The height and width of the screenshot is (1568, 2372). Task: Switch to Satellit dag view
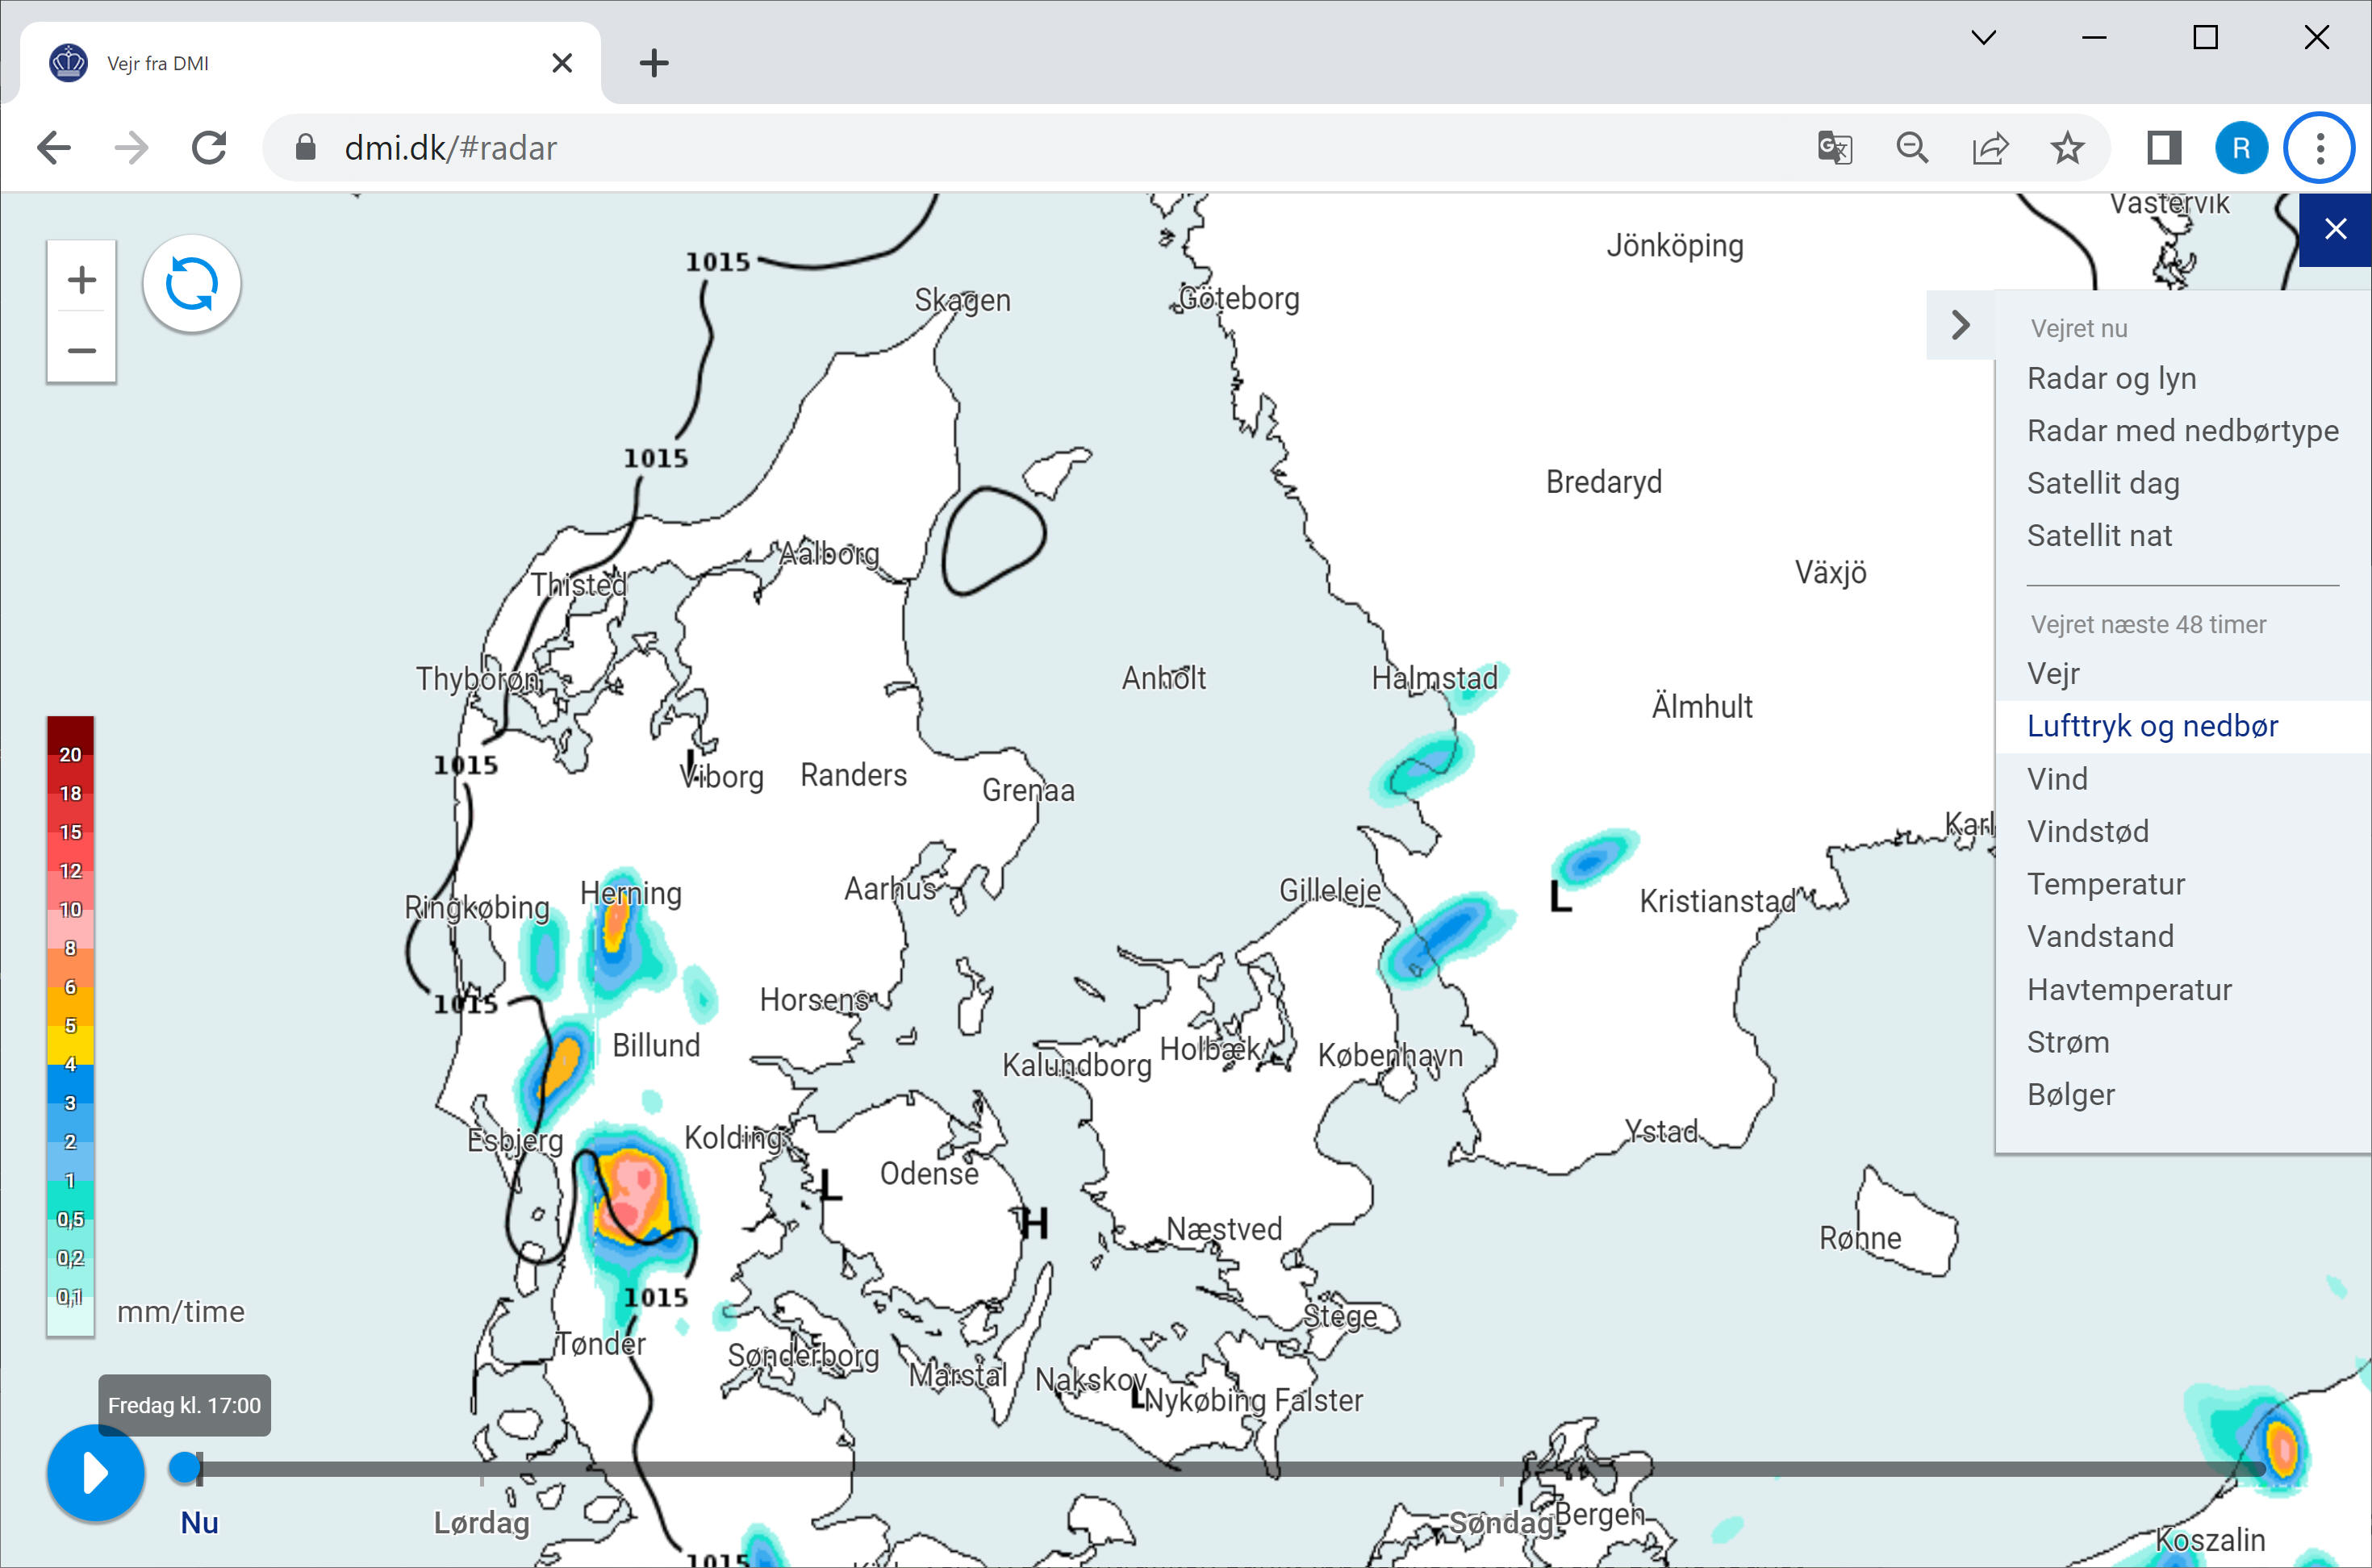coord(2103,483)
